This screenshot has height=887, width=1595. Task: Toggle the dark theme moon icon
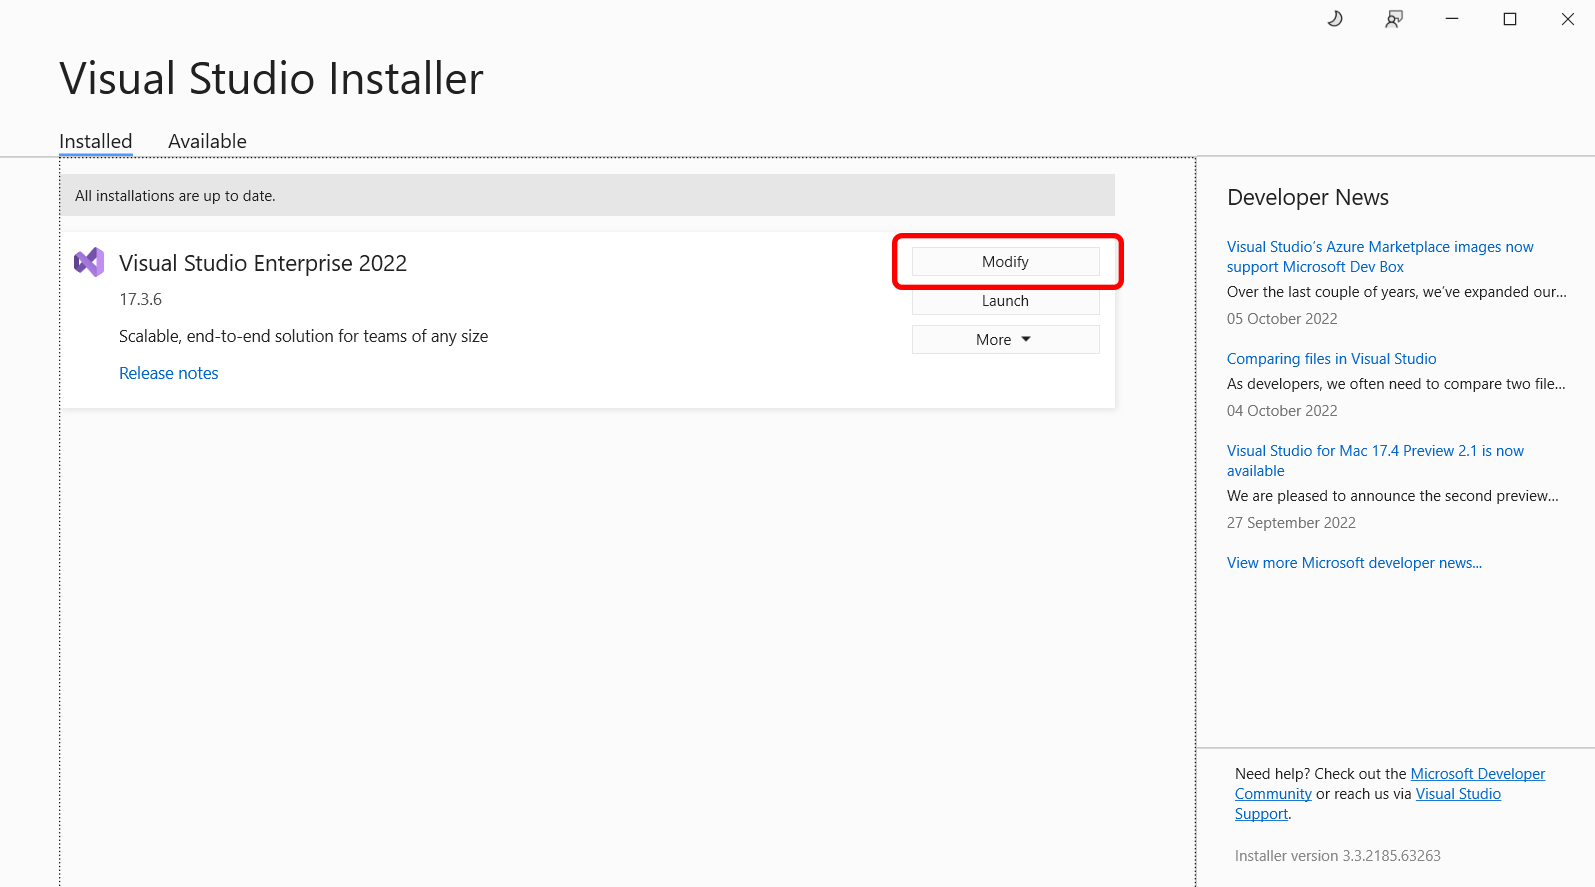pyautogui.click(x=1335, y=19)
